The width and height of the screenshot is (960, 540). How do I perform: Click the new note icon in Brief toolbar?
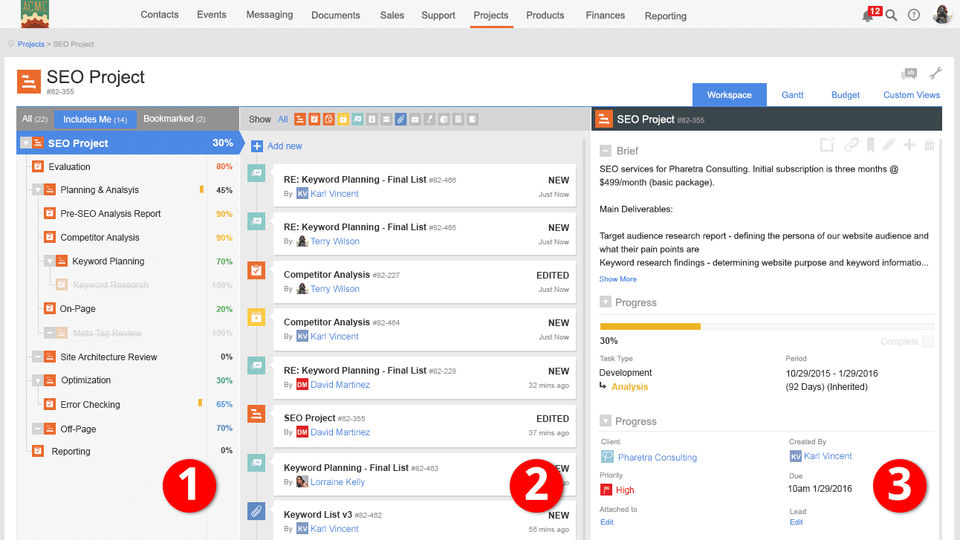click(827, 145)
